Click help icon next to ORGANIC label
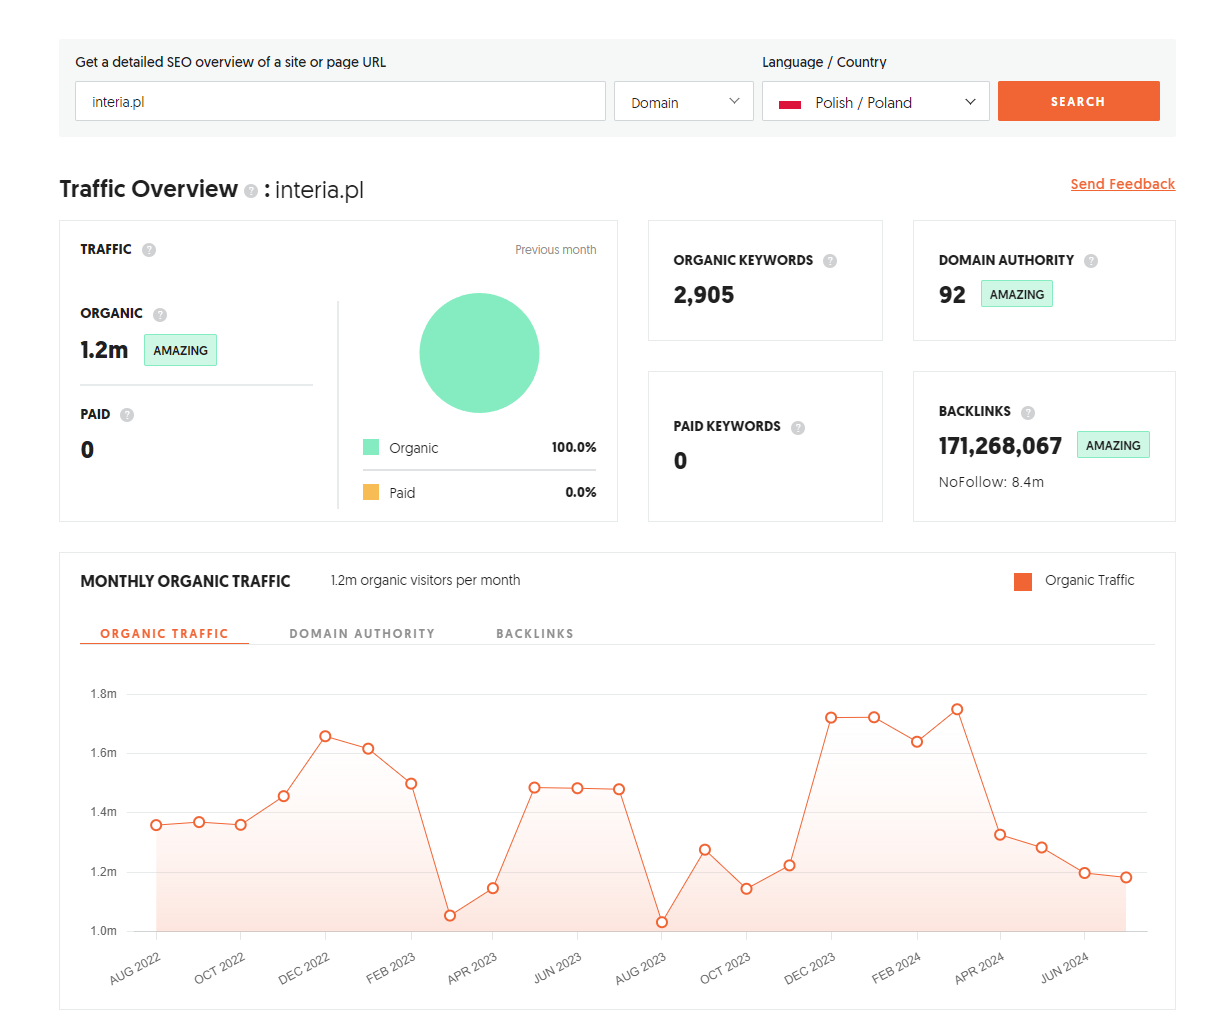 pyautogui.click(x=160, y=314)
